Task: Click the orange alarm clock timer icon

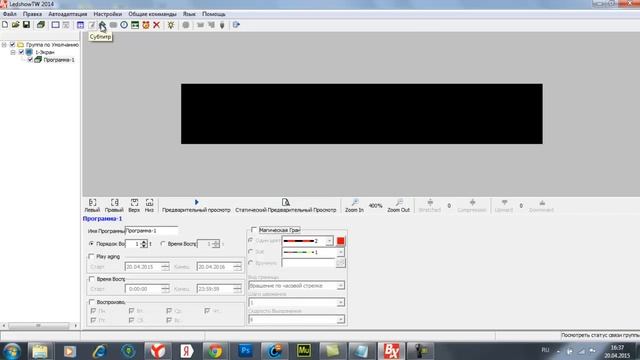Action: pyautogui.click(x=146, y=25)
